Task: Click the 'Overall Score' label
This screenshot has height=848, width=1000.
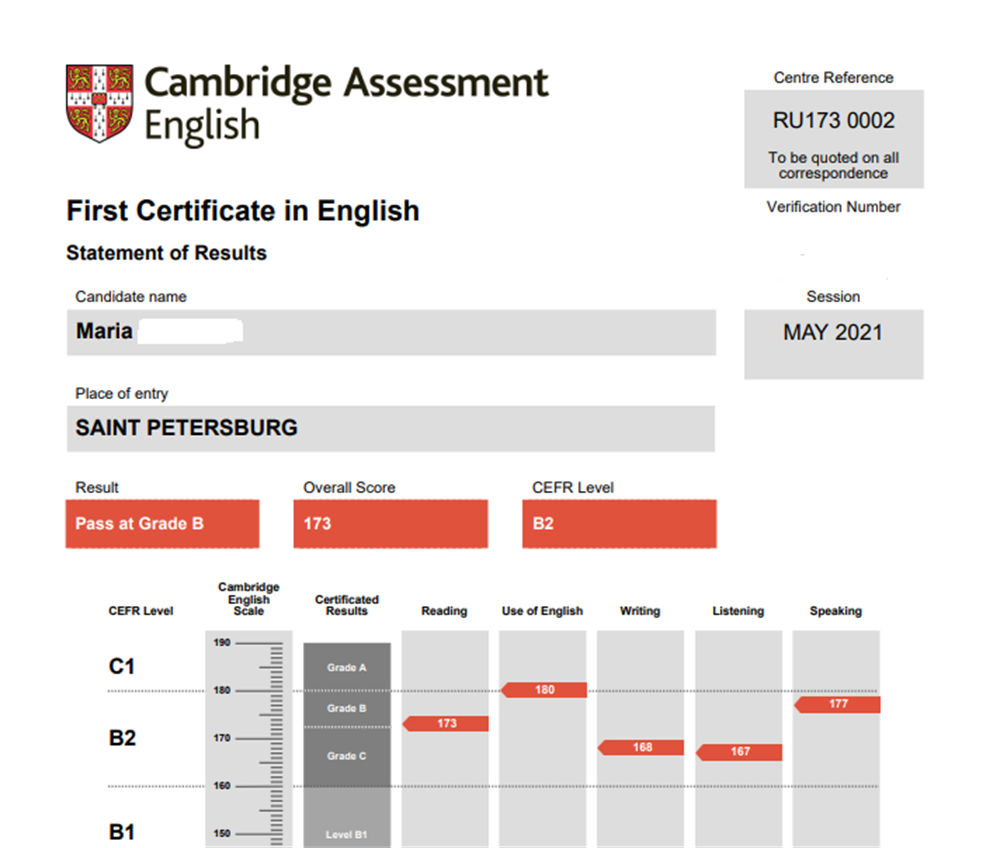Action: 349,488
